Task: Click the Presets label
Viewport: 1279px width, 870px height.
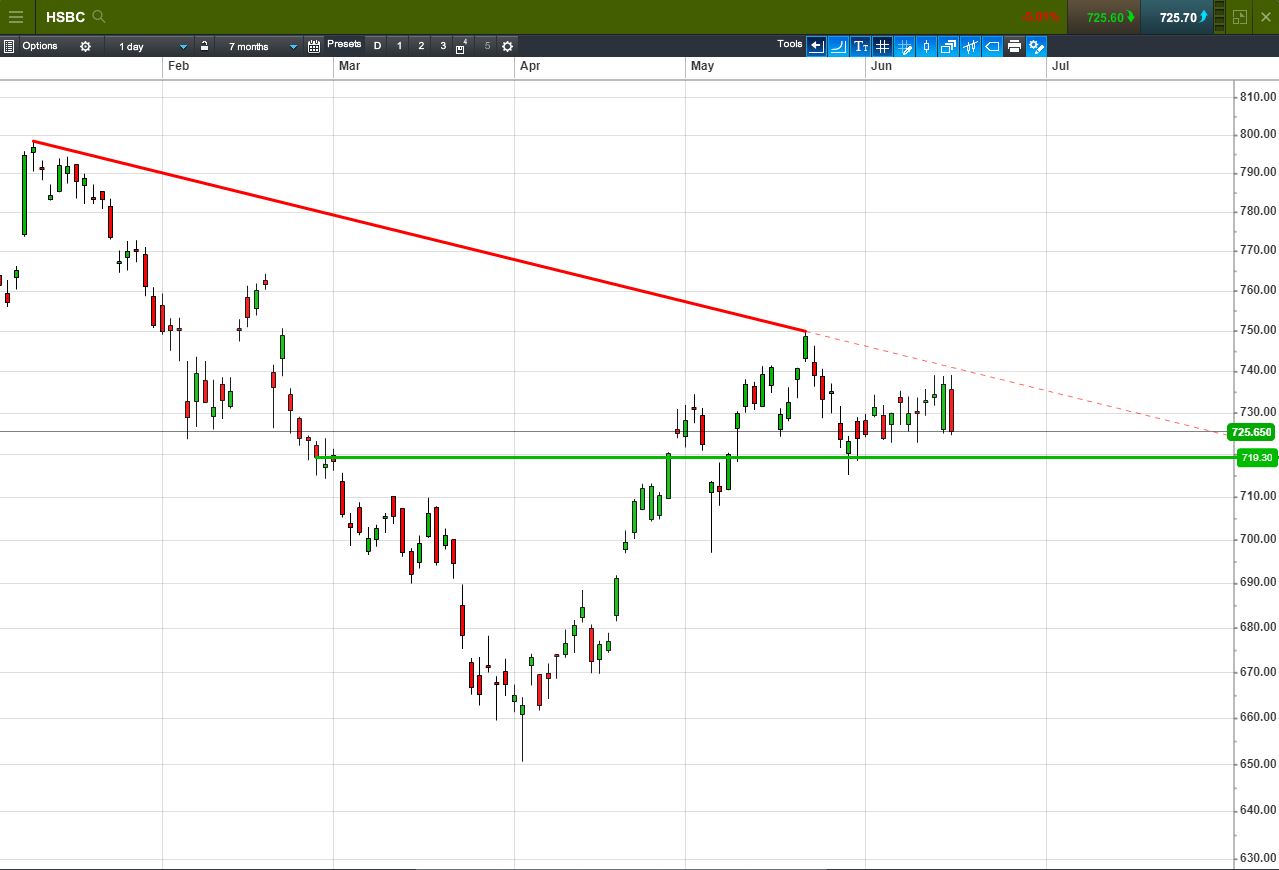Action: coord(344,44)
